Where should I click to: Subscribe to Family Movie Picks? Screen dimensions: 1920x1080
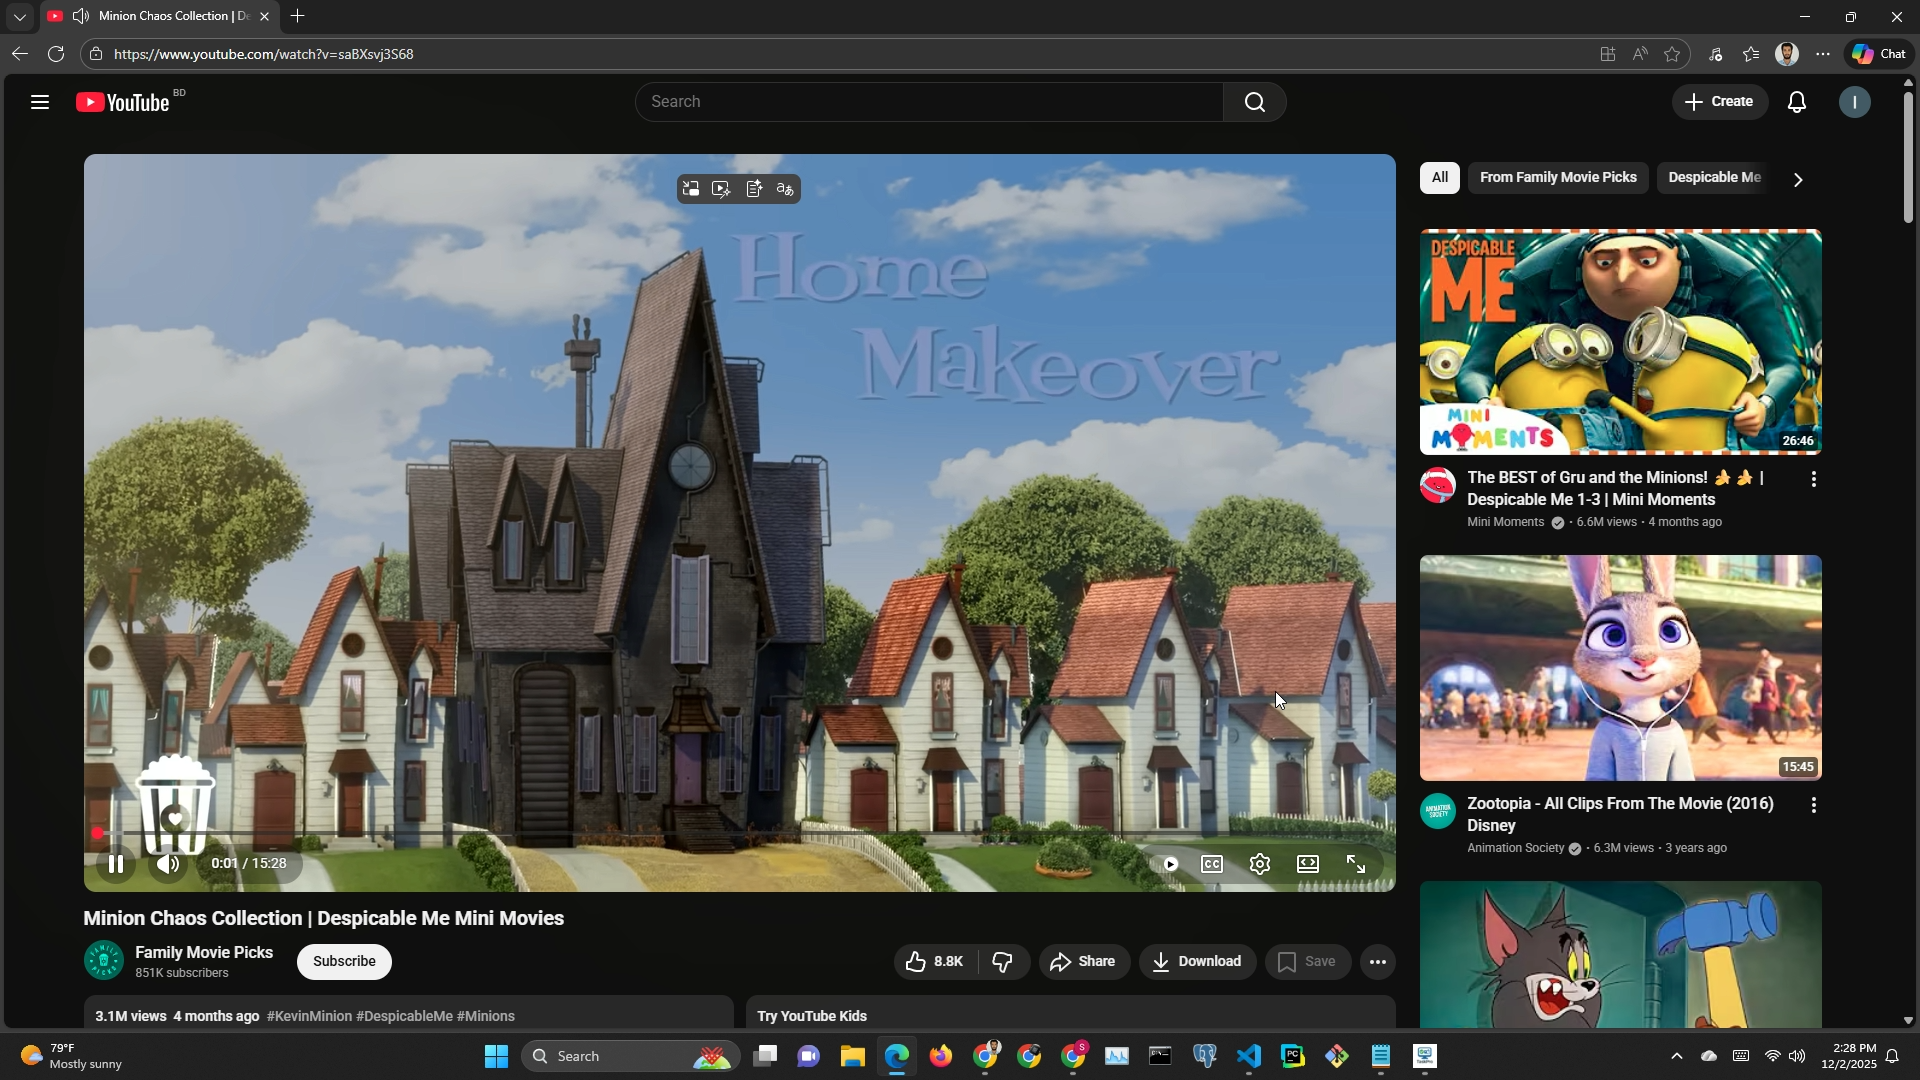coord(344,962)
